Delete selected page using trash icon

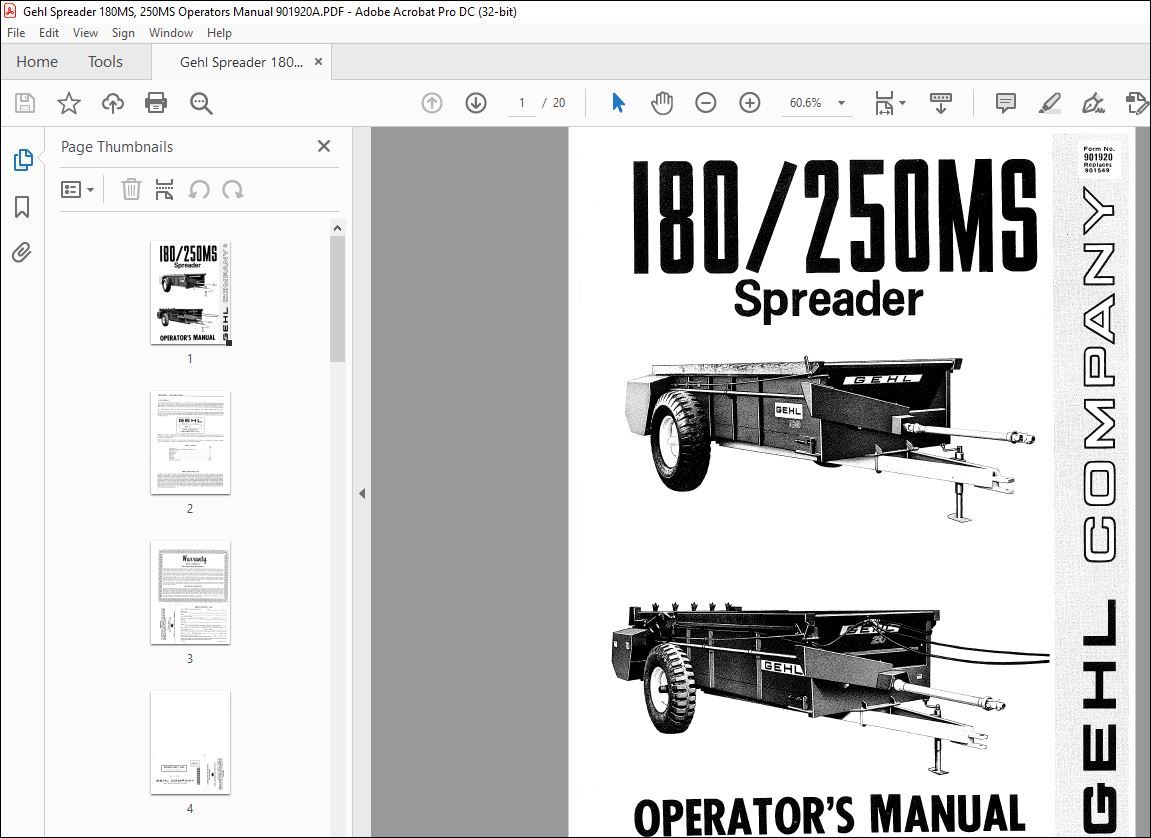tap(131, 189)
